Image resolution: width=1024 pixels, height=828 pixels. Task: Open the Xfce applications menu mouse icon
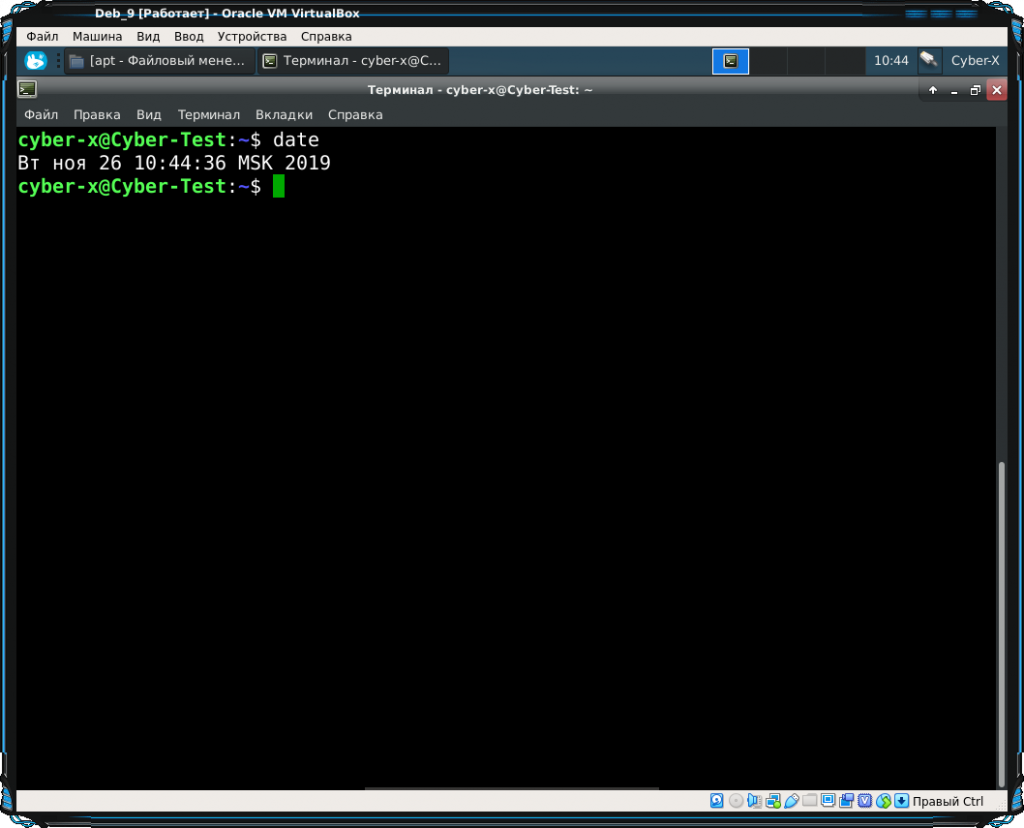coord(35,61)
